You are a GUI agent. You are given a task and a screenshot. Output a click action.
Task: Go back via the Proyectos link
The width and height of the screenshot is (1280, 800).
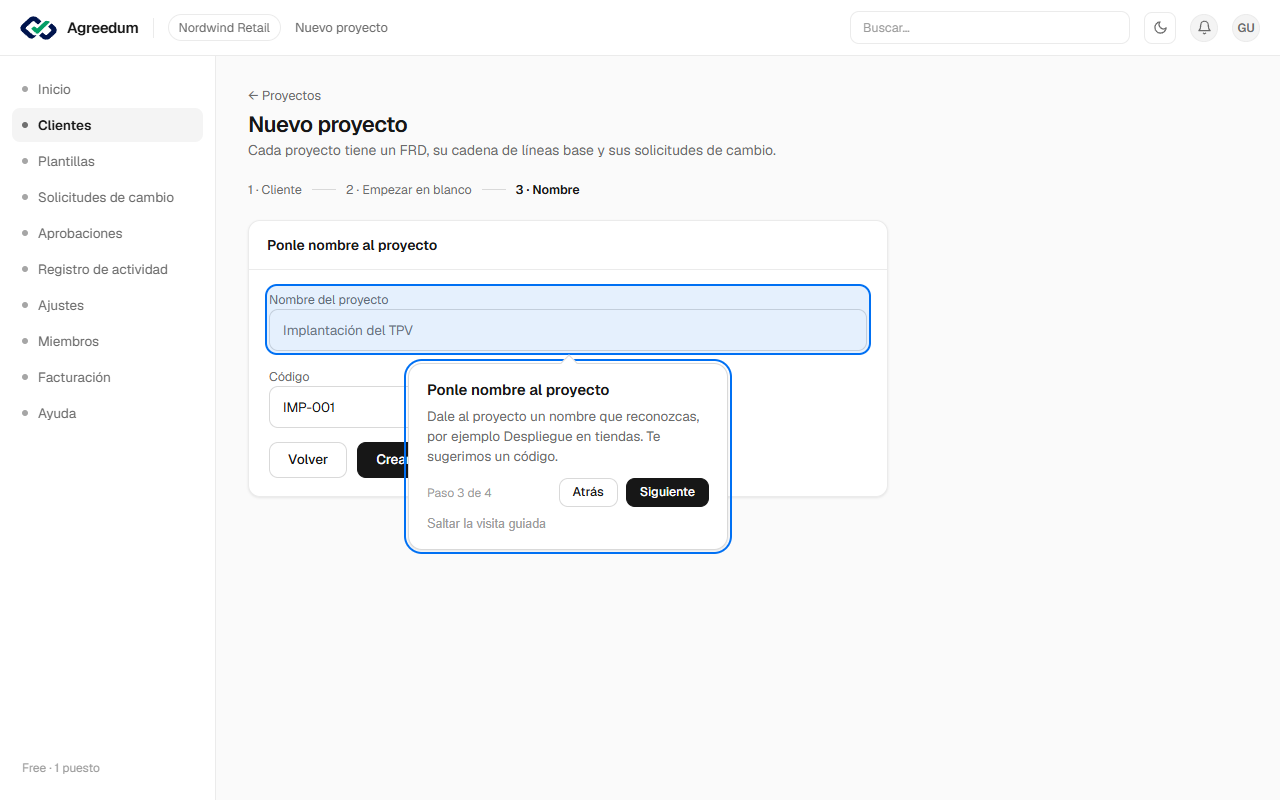[285, 96]
